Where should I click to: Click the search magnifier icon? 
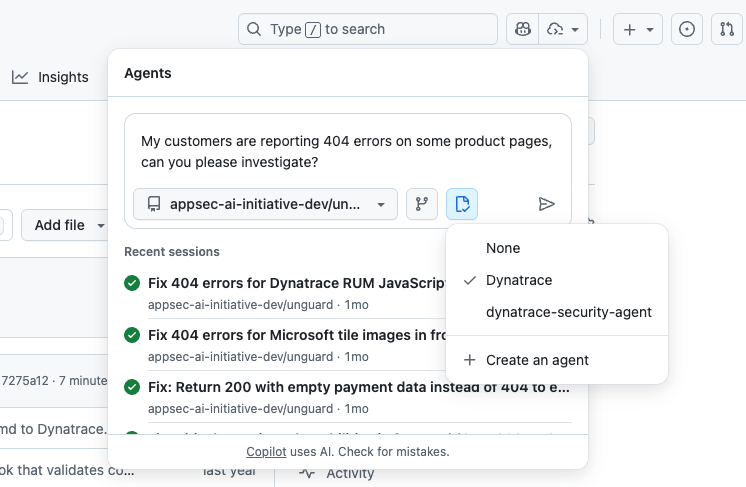click(254, 29)
